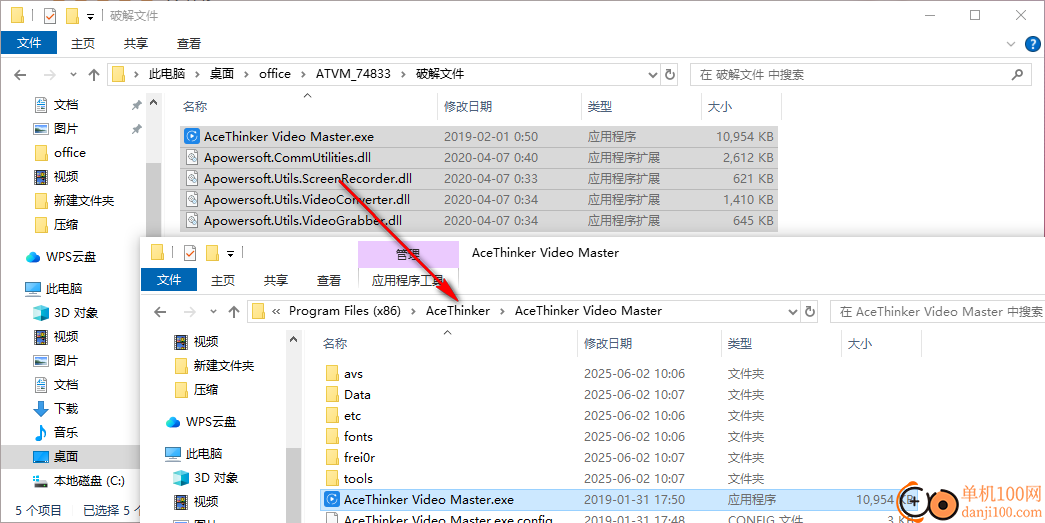Open quick access toolbar dropdown in 破解文件 window

91,16
